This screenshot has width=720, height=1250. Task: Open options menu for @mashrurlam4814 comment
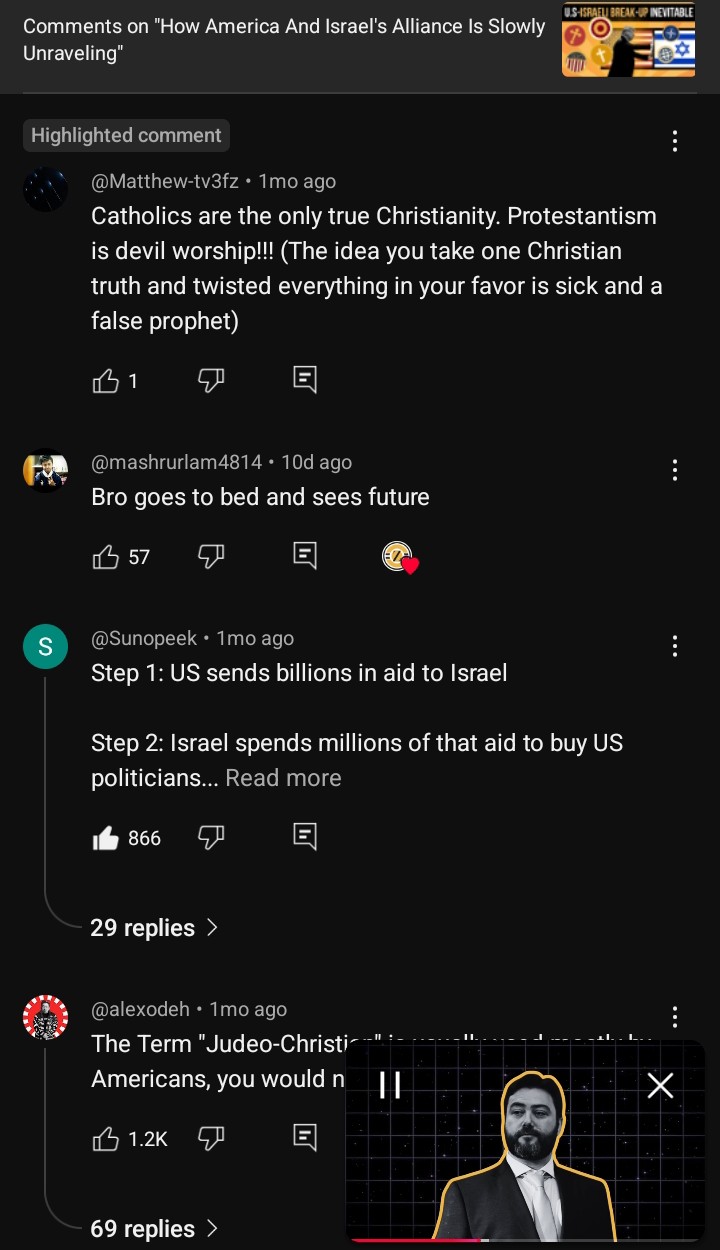(x=675, y=470)
